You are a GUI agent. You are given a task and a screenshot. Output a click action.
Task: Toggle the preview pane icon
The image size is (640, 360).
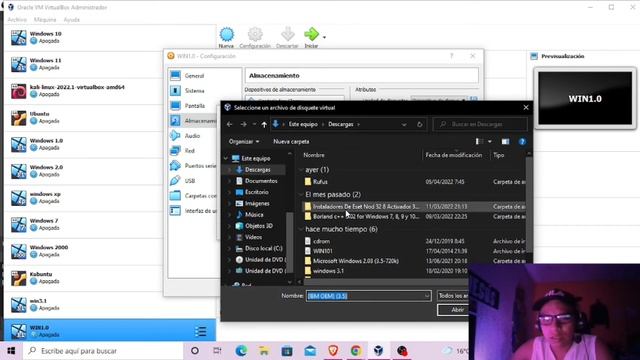505,142
